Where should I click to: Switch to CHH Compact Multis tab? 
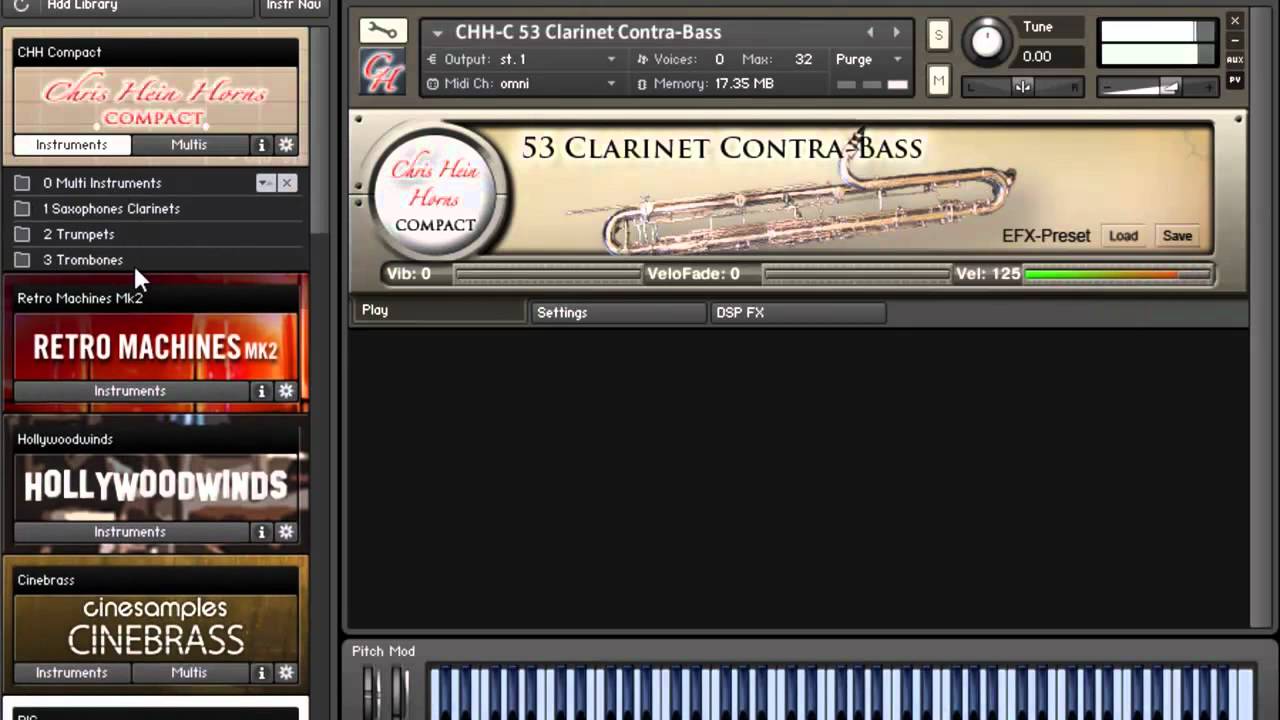[x=189, y=145]
